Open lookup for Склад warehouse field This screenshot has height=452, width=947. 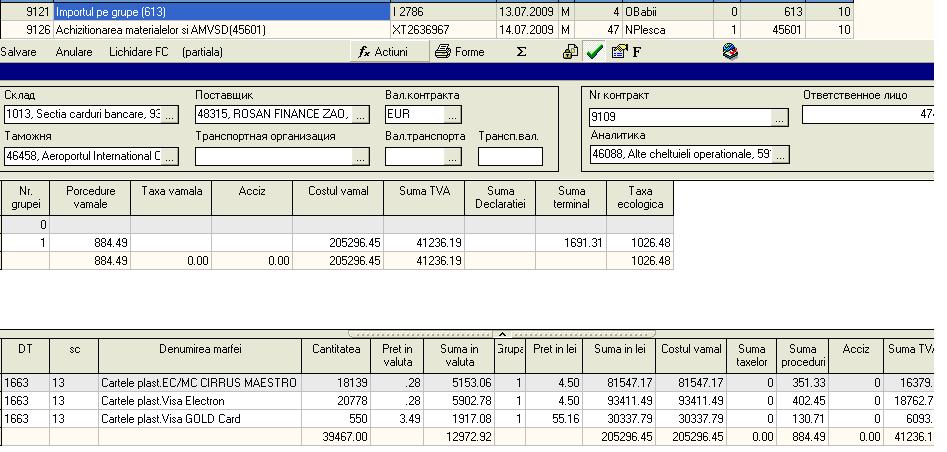tap(170, 115)
